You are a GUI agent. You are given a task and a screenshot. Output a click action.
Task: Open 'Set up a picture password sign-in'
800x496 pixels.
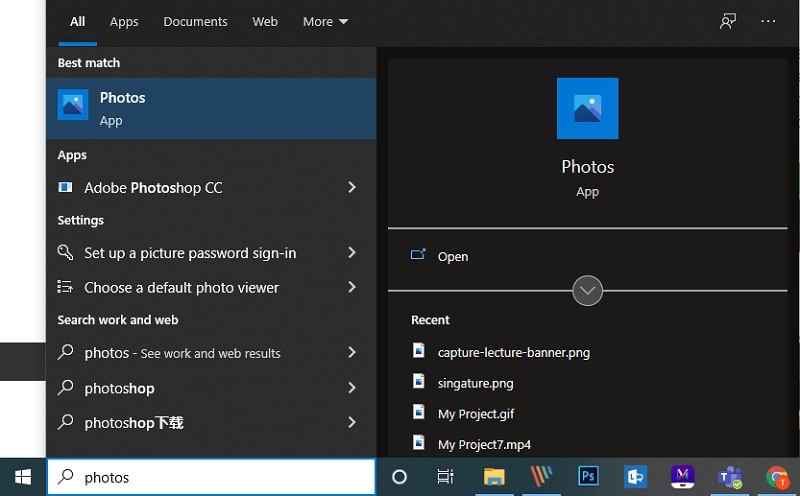[x=211, y=252]
